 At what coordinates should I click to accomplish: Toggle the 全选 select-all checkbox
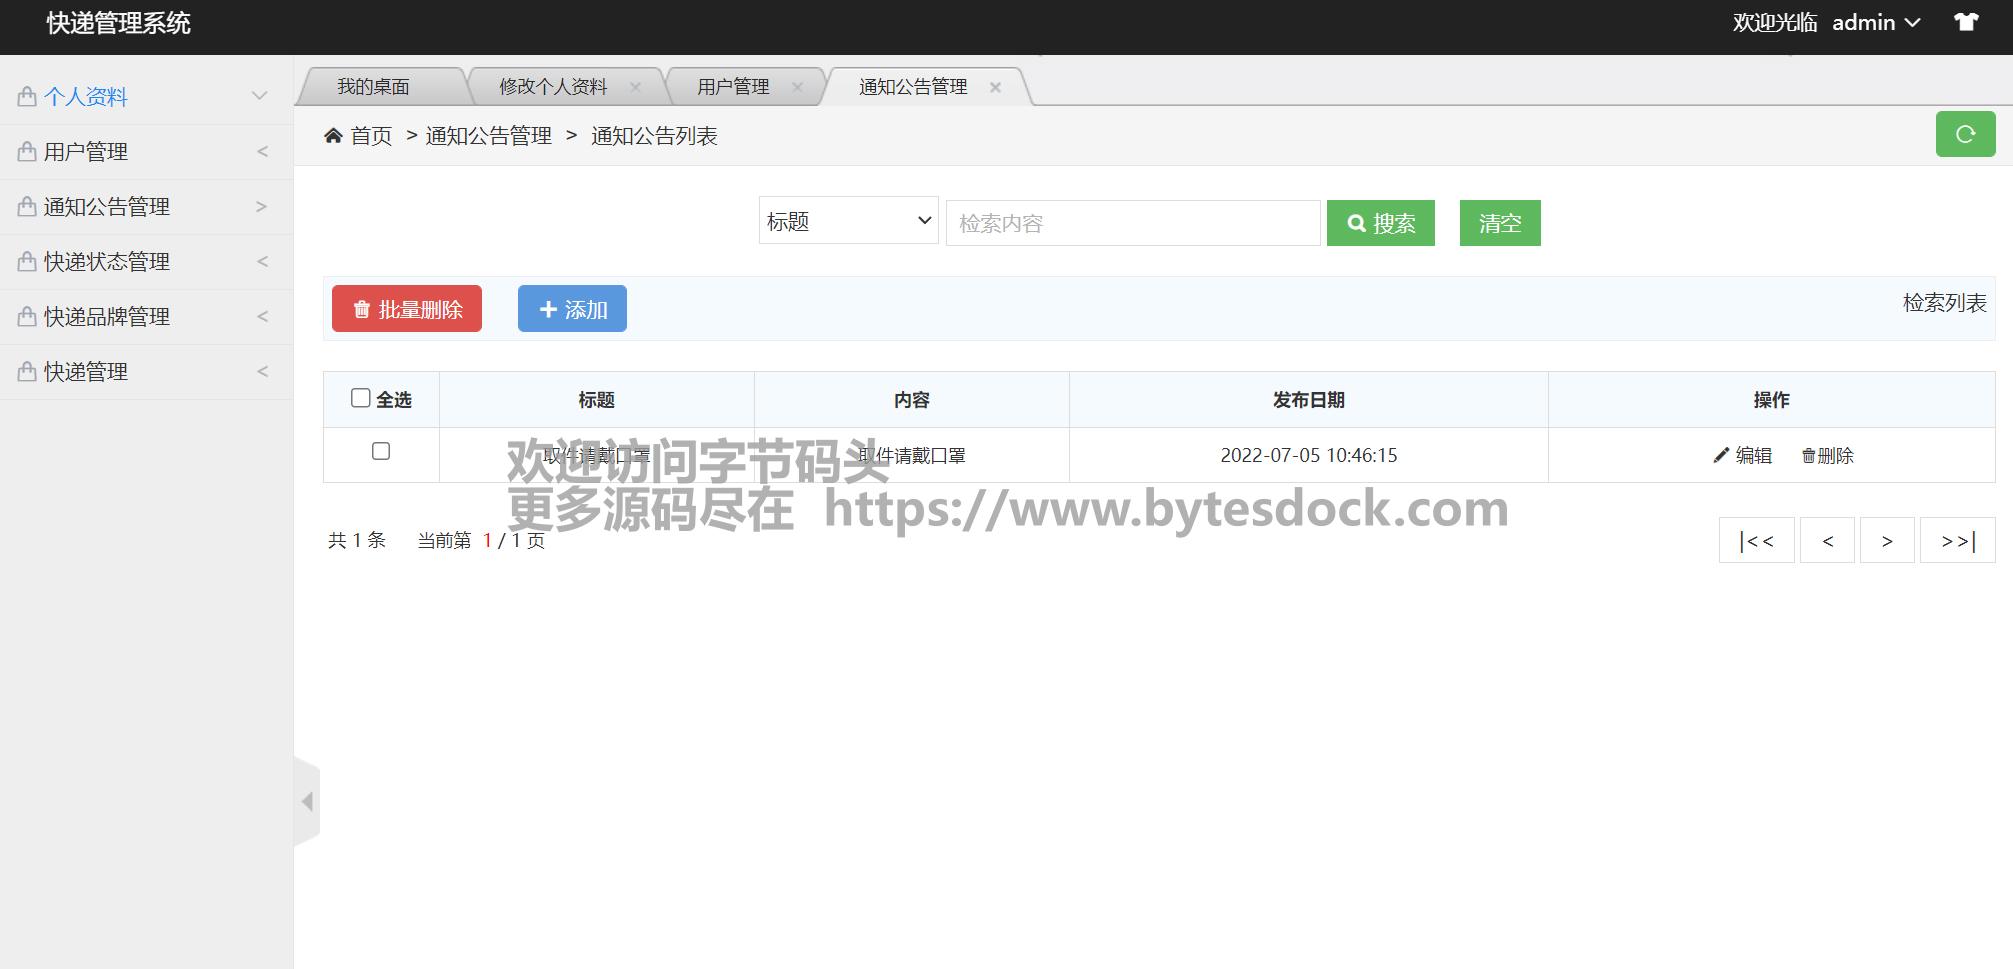[x=361, y=398]
